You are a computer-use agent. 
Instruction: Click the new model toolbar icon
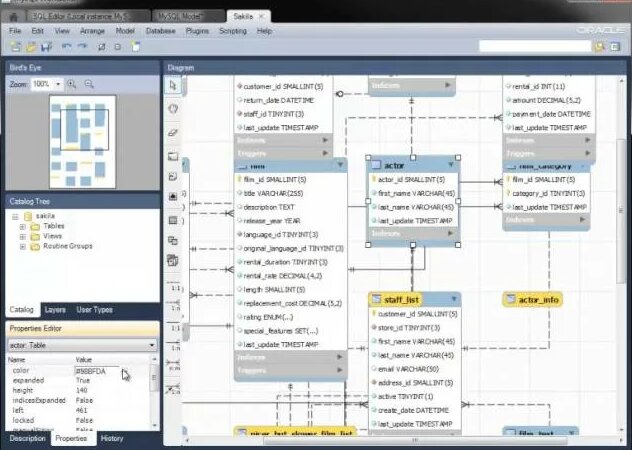(x=16, y=47)
